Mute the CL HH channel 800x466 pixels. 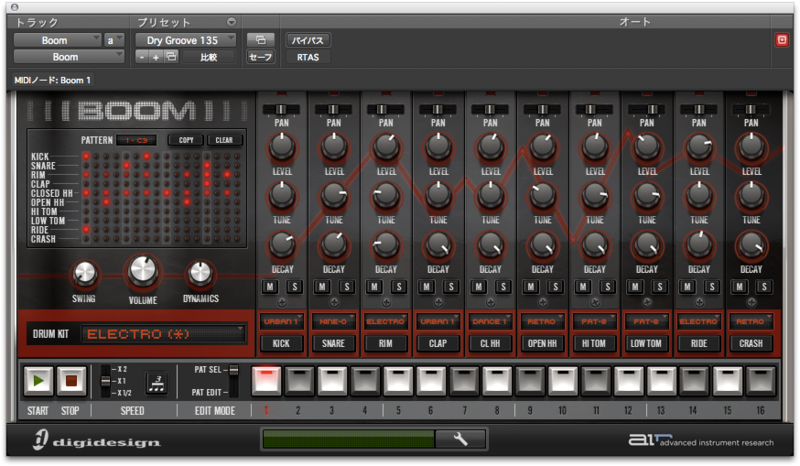[x=478, y=287]
